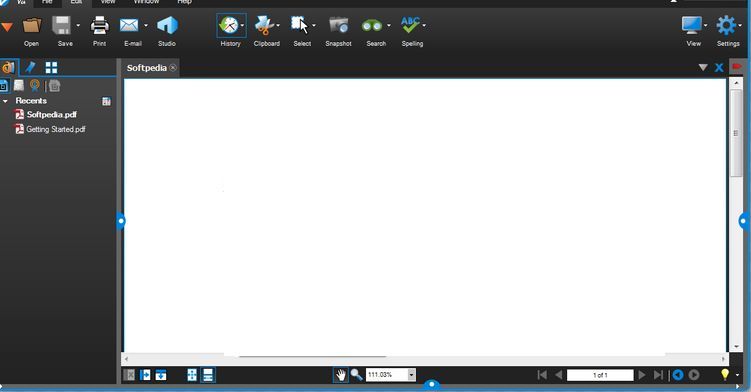This screenshot has width=751, height=392.
Task: Expand the Save button dropdown arrow
Action: [x=78, y=25]
